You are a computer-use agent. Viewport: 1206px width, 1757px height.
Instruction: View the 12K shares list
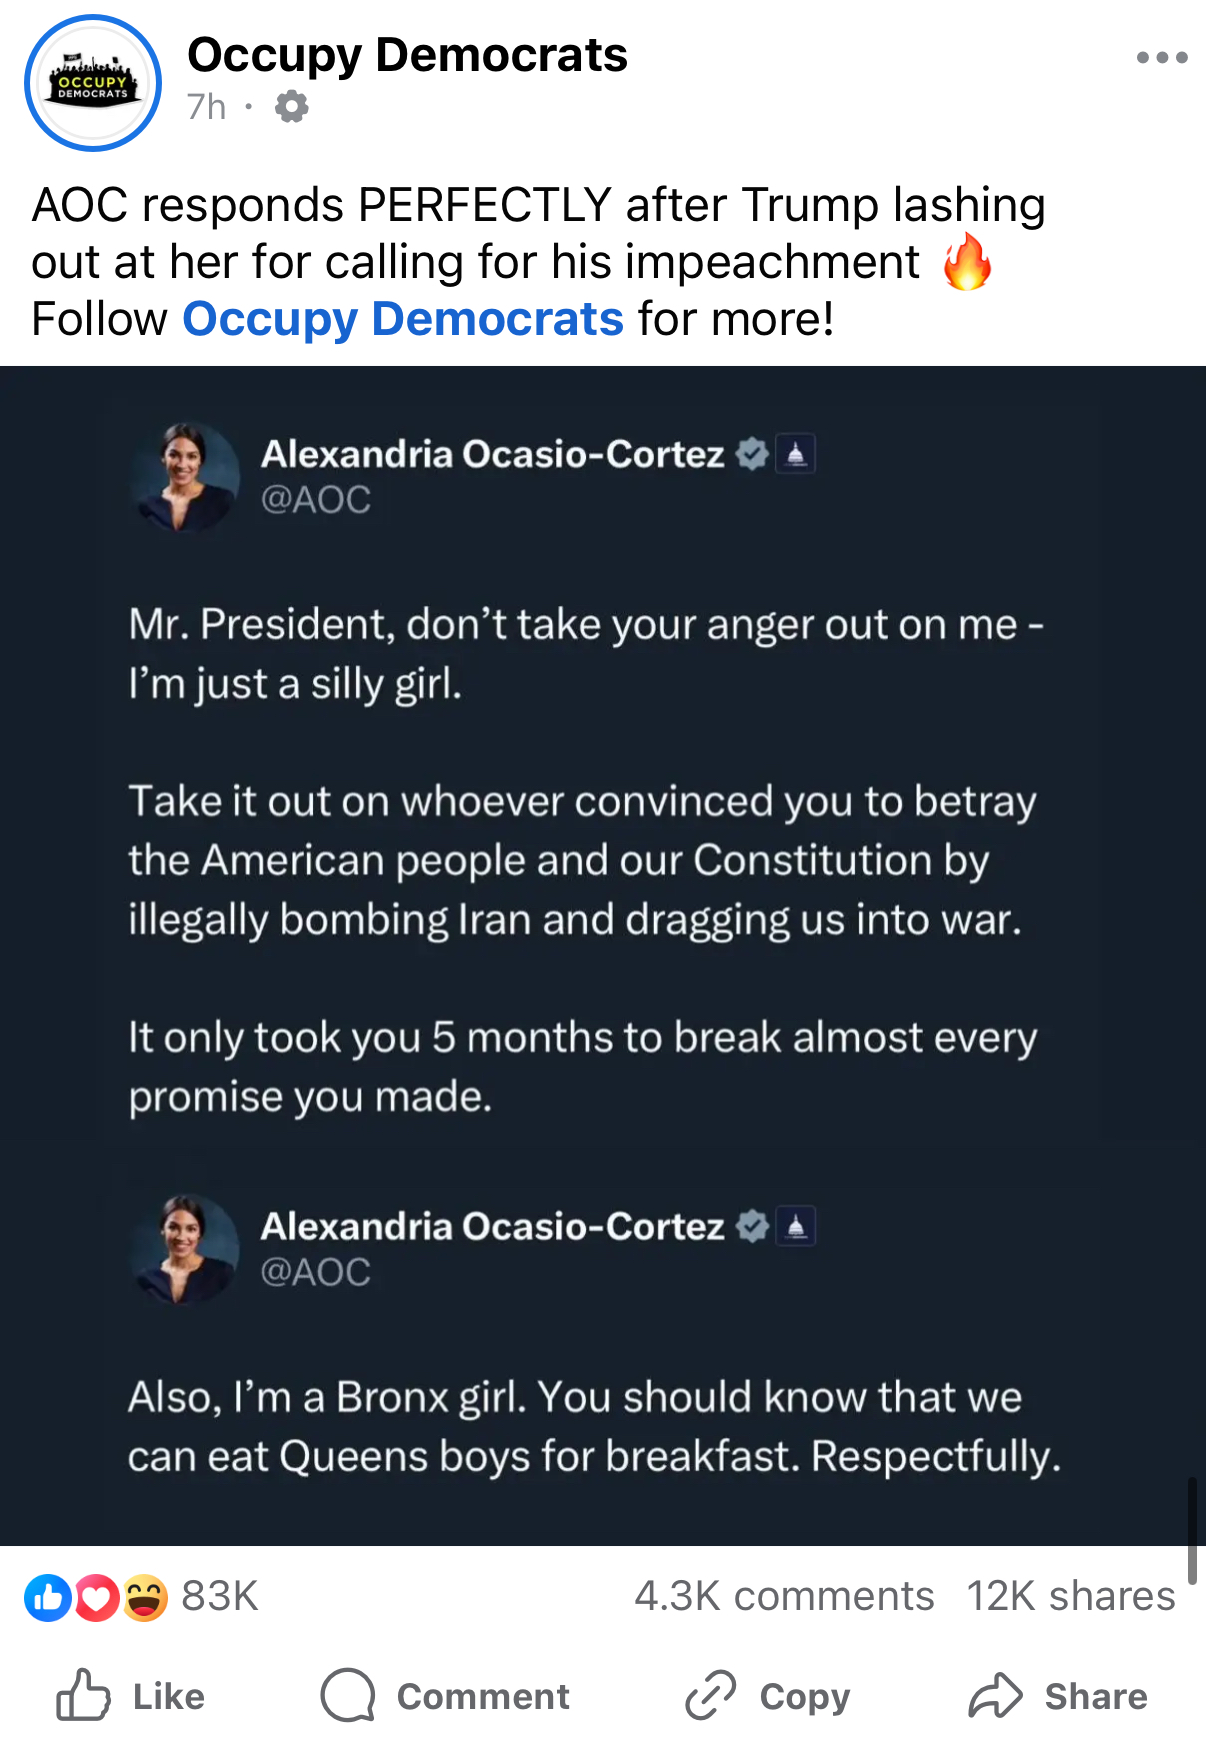point(1071,1596)
